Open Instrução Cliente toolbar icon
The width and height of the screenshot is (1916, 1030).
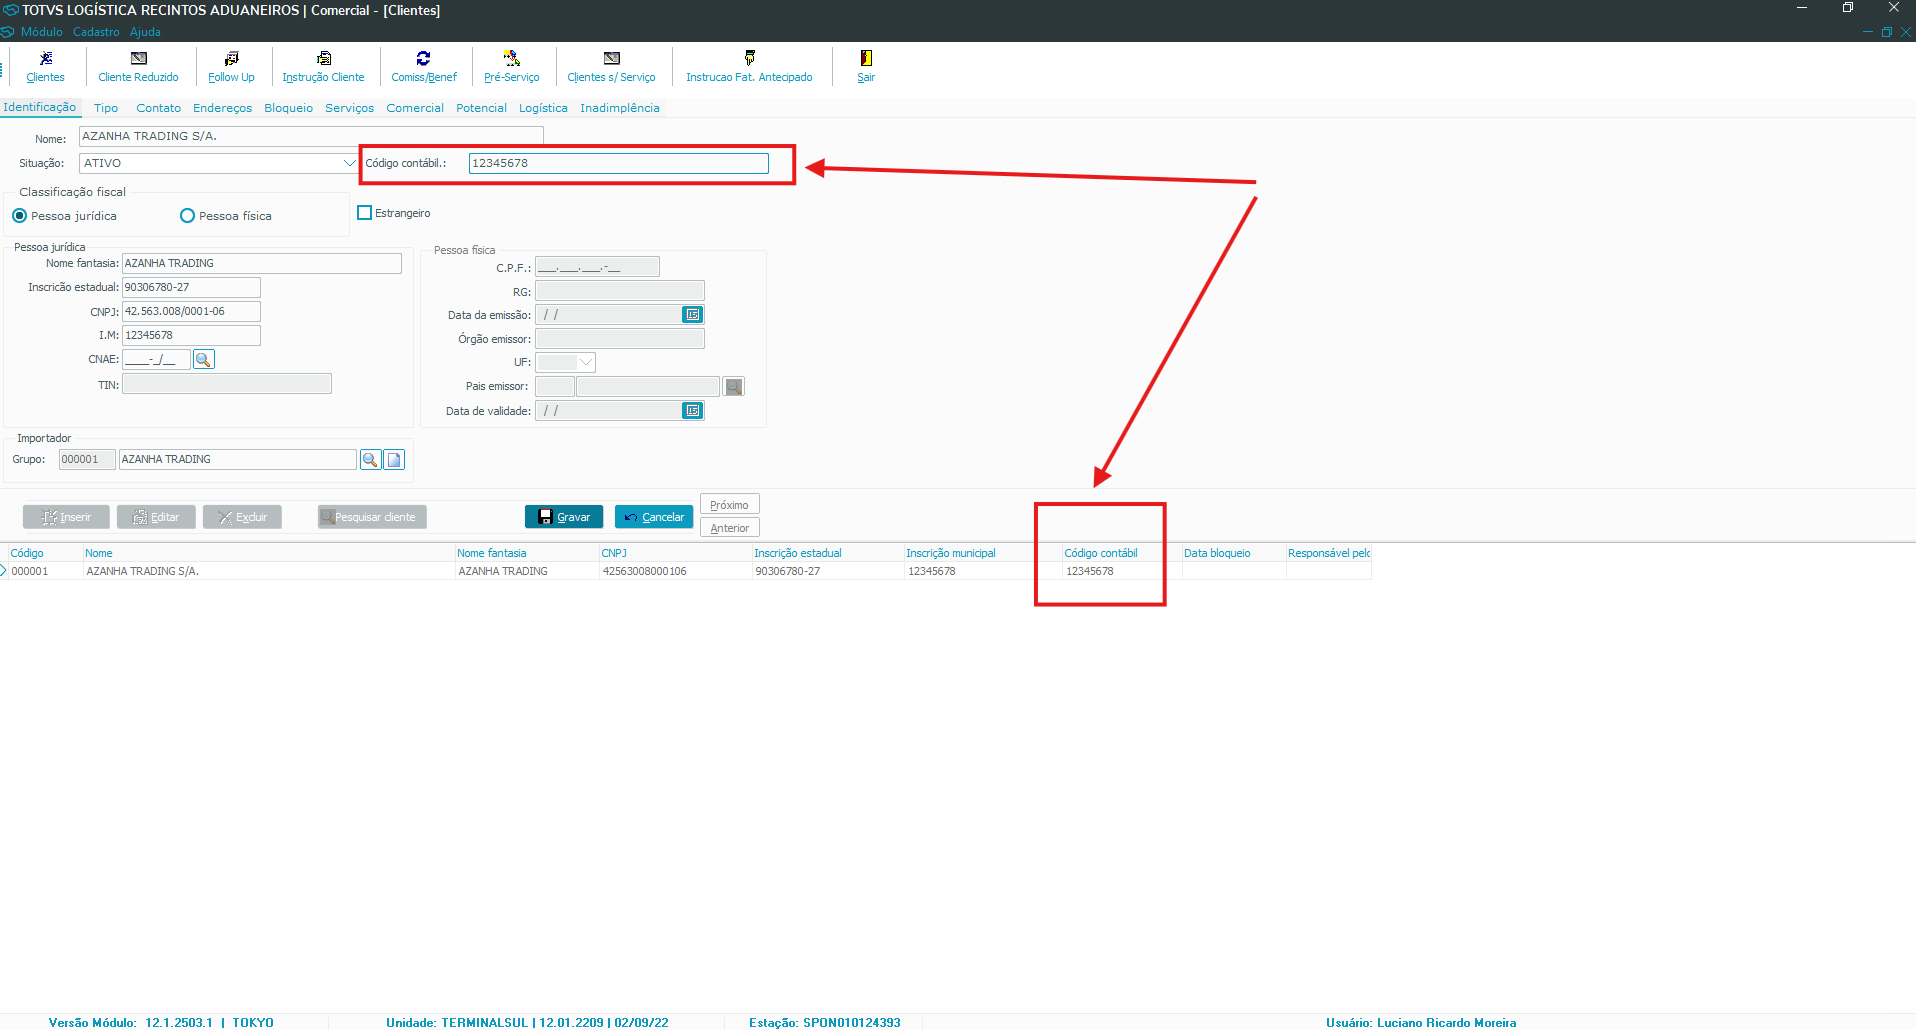tap(323, 67)
